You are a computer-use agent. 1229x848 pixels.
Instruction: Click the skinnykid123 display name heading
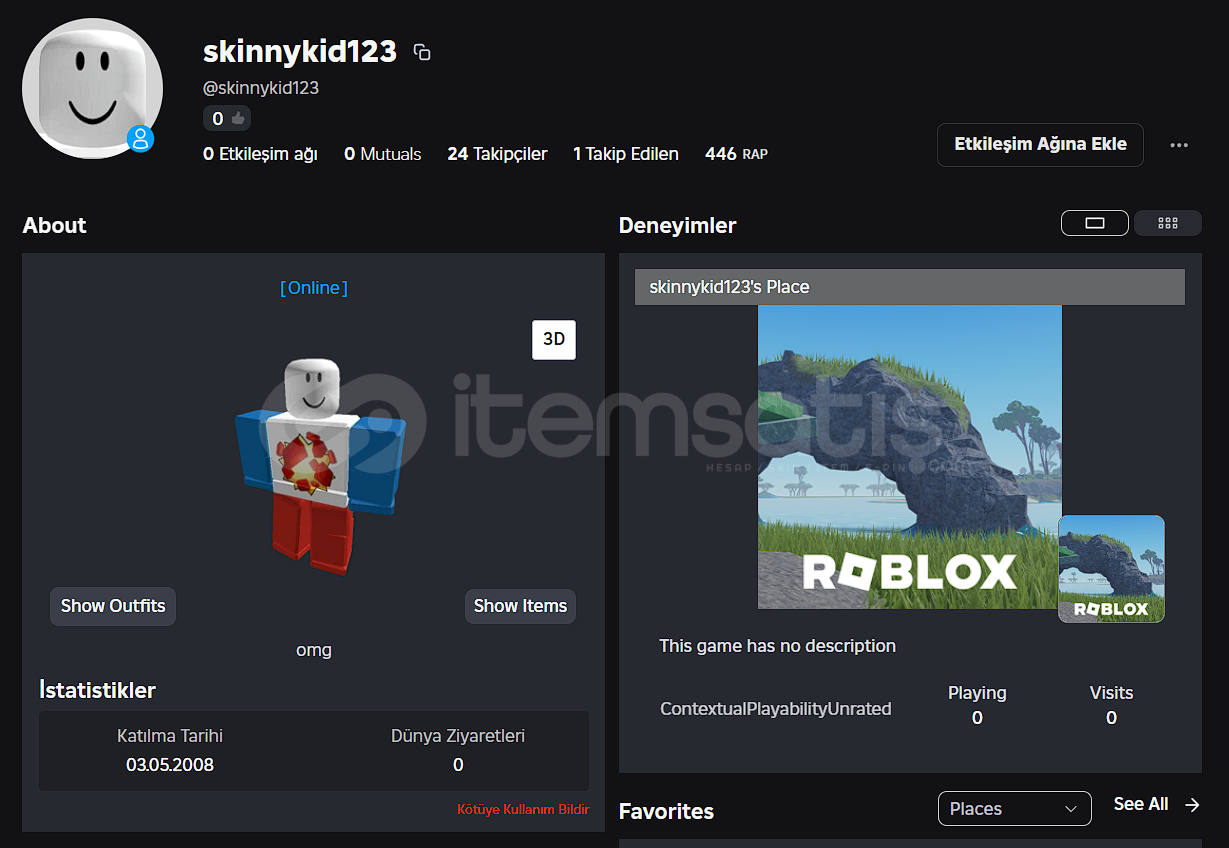tap(300, 52)
